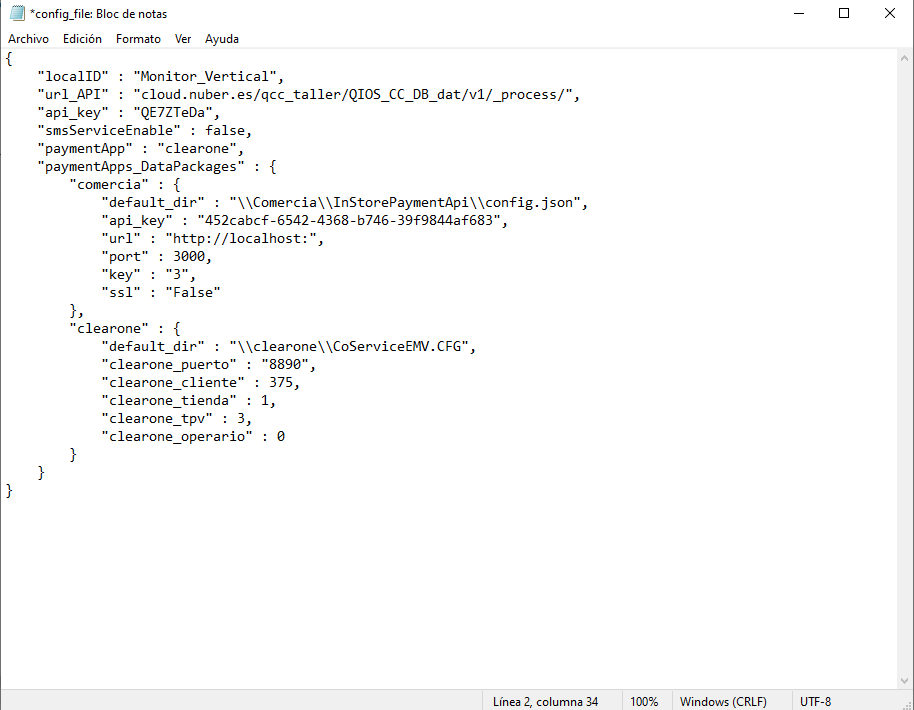
Task: Click the "clearone" section key
Action: [x=109, y=328]
